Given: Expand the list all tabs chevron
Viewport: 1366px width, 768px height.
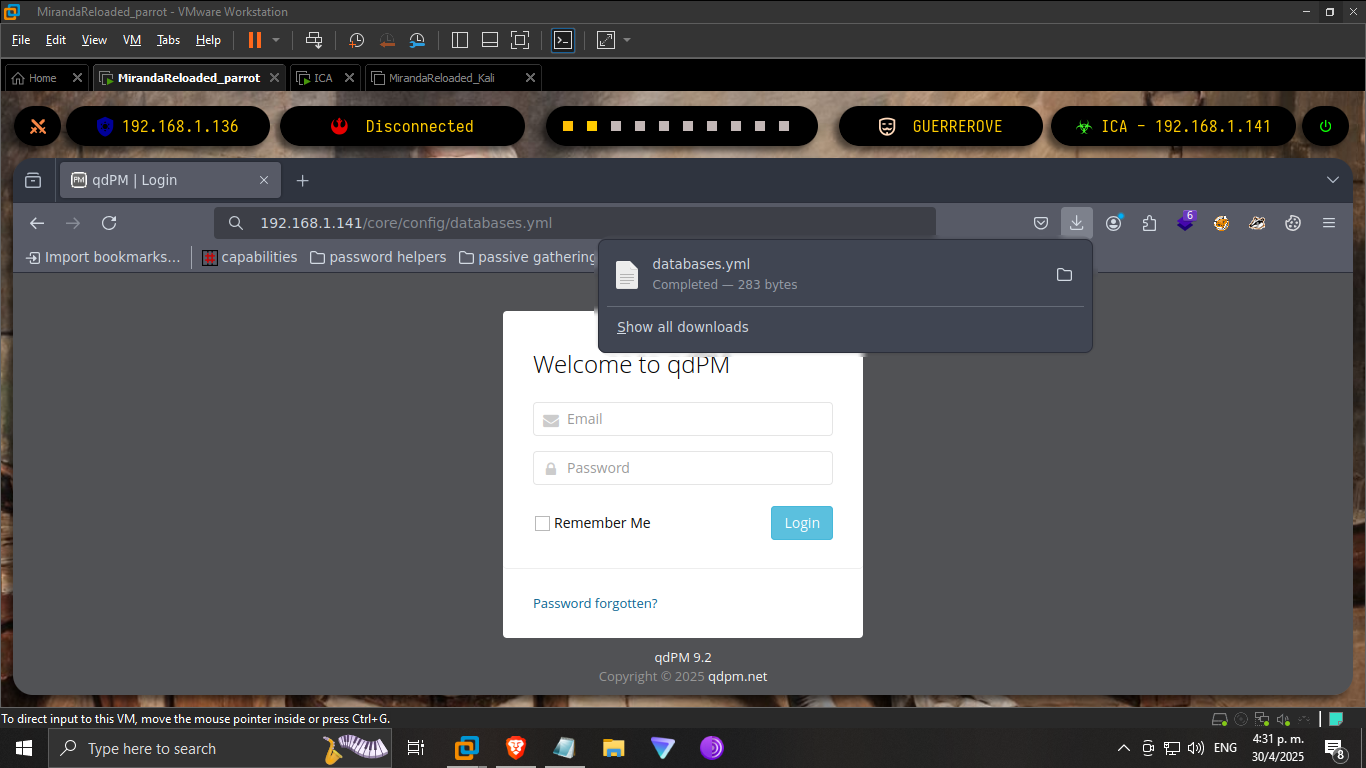Looking at the screenshot, I should tap(1332, 180).
